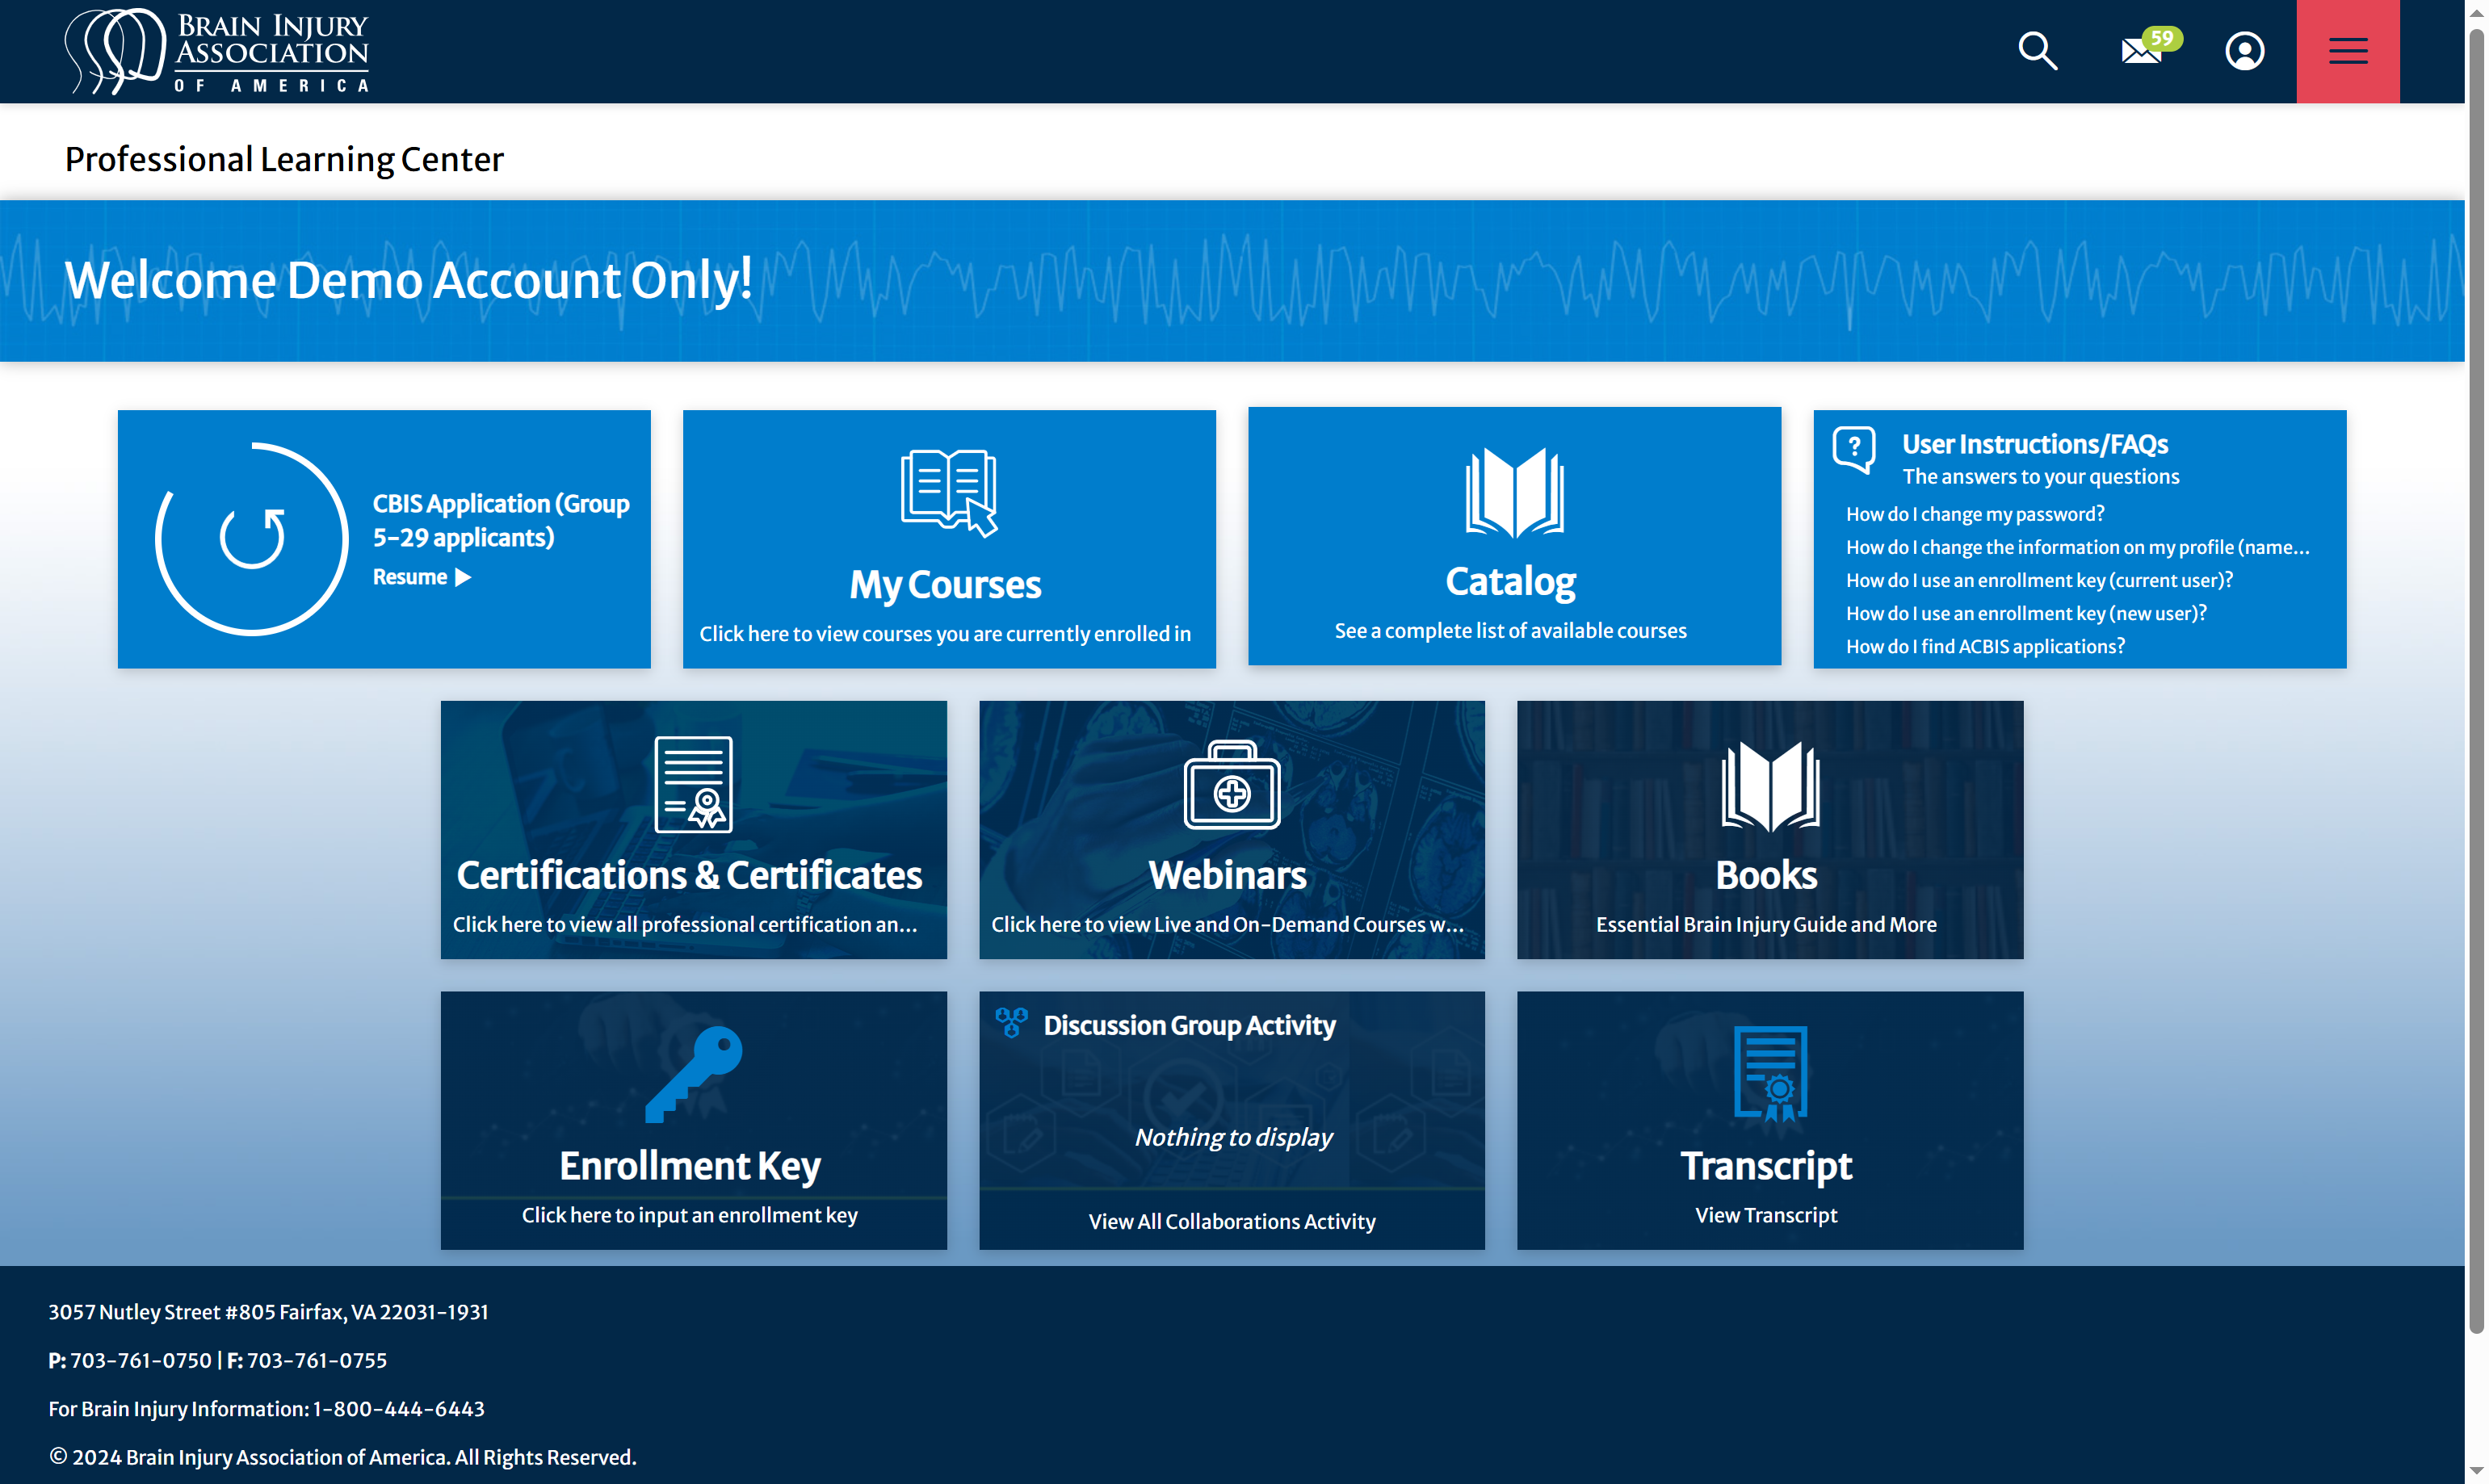Image resolution: width=2489 pixels, height=1484 pixels.
Task: Click the Certifications certificate icon
Action: [693, 785]
